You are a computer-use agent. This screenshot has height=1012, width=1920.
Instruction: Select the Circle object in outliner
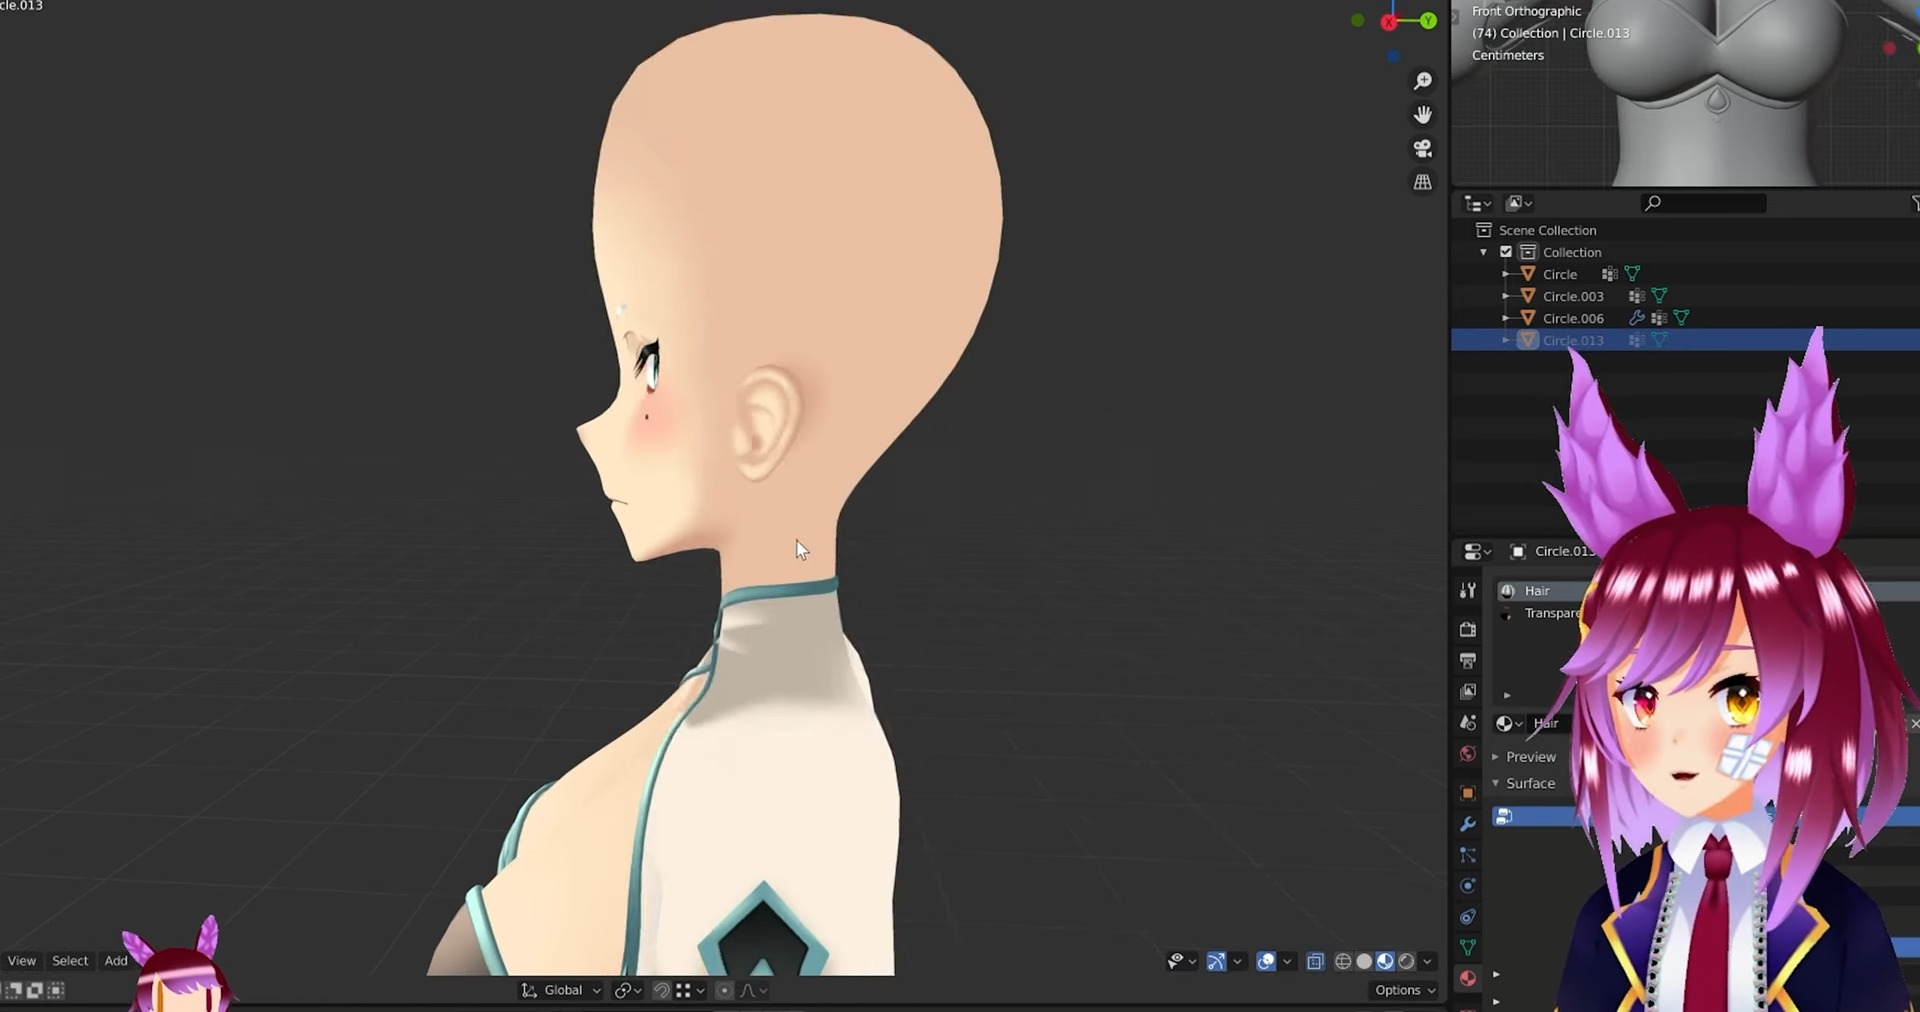tap(1560, 274)
